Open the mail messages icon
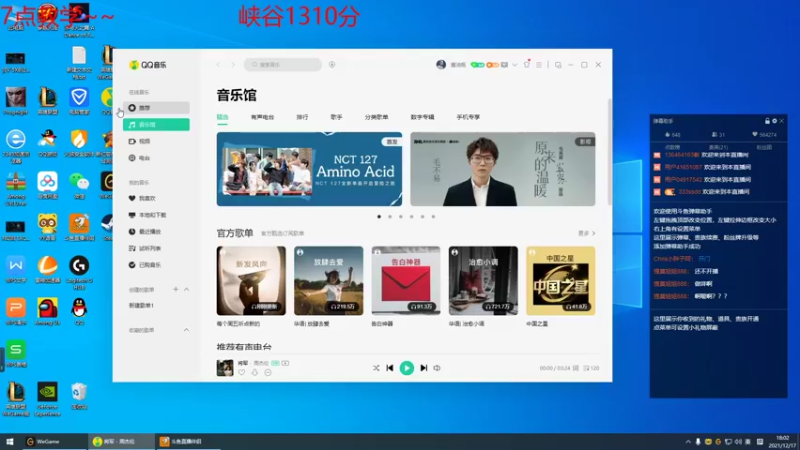This screenshot has width=800, height=450. coord(504,65)
